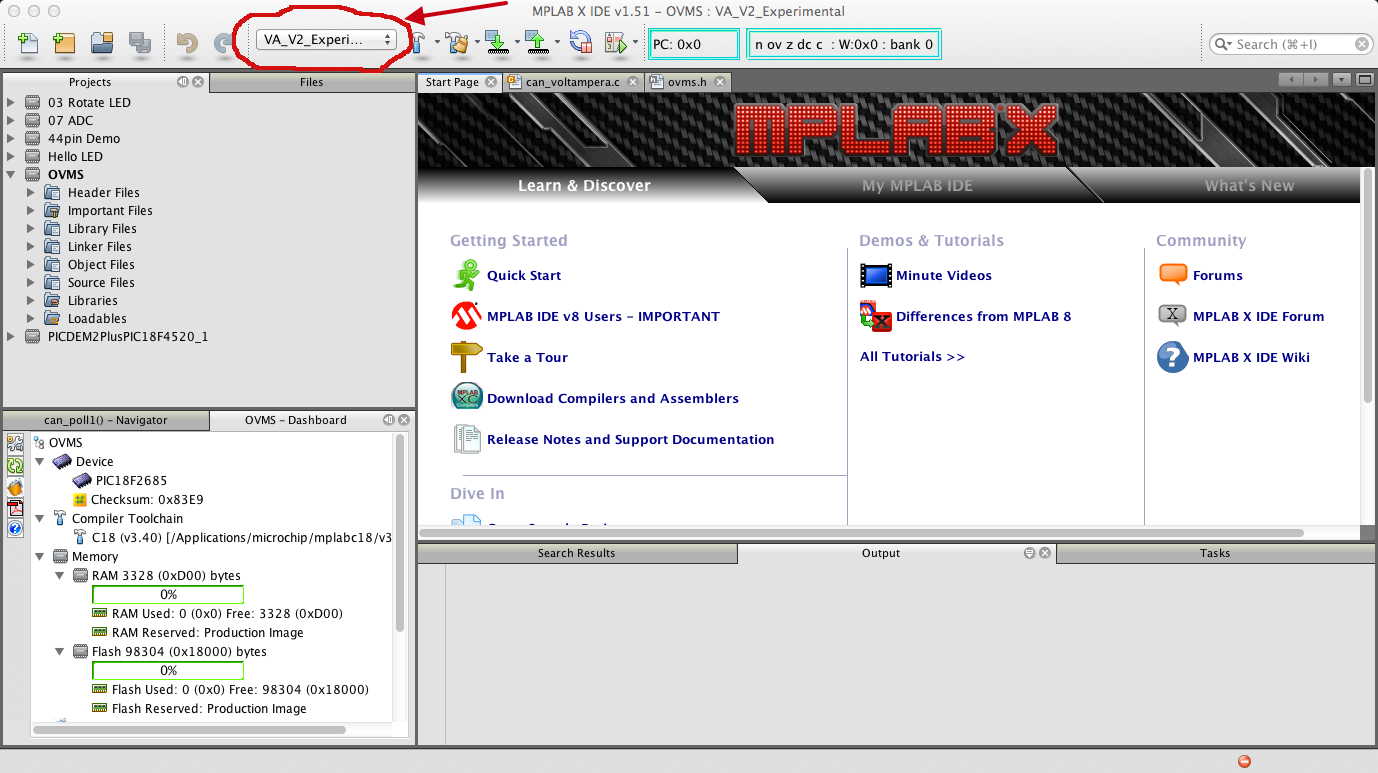Open the PDF datasheet icon in Dashboard
The image size is (1378, 773).
(x=15, y=508)
